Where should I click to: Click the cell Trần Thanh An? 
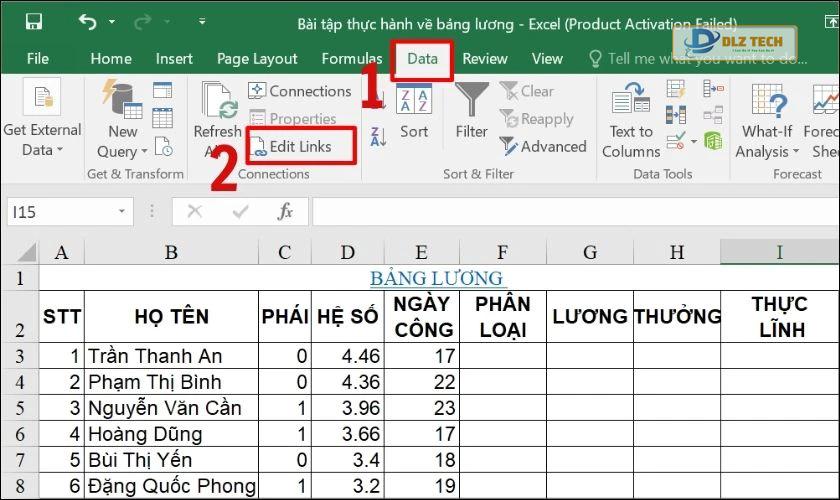pos(171,356)
